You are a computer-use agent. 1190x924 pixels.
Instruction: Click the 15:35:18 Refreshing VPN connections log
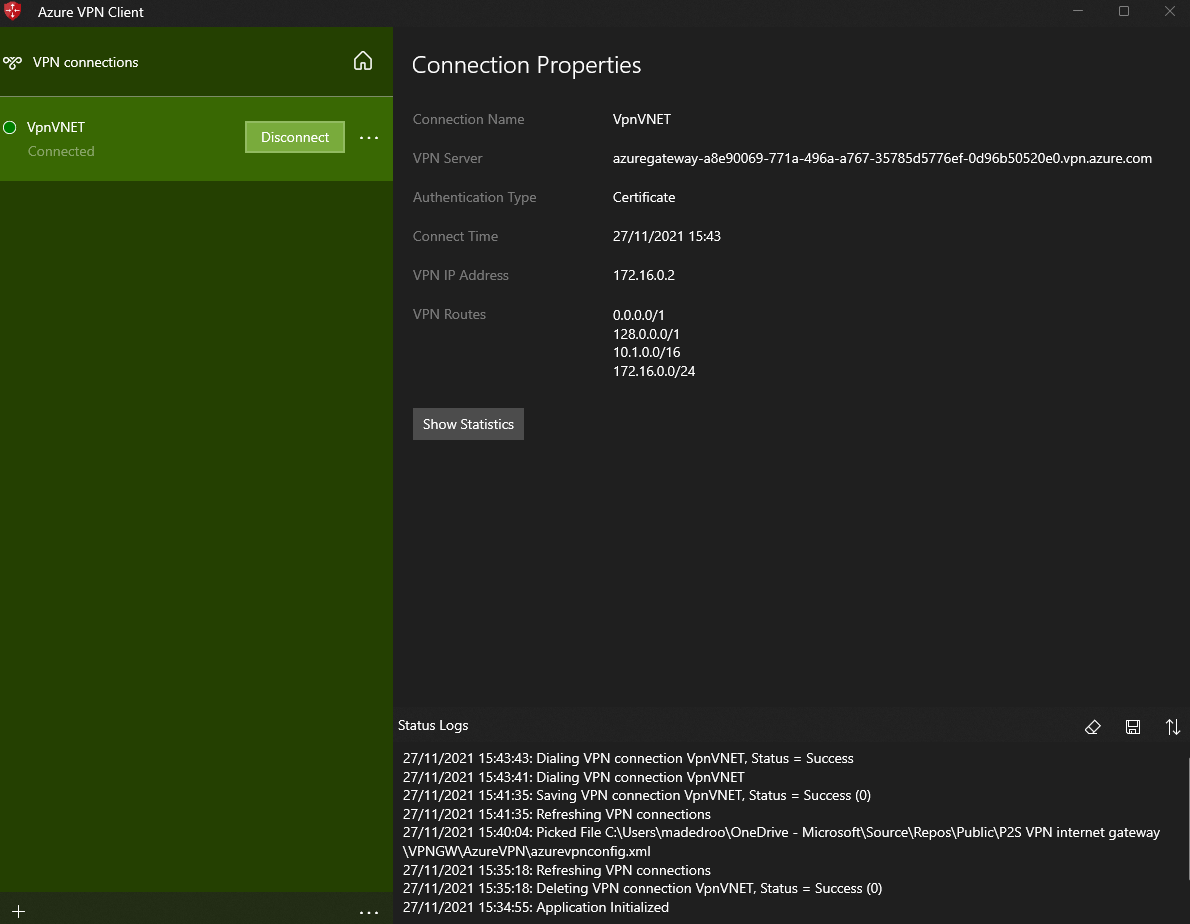(x=556, y=870)
